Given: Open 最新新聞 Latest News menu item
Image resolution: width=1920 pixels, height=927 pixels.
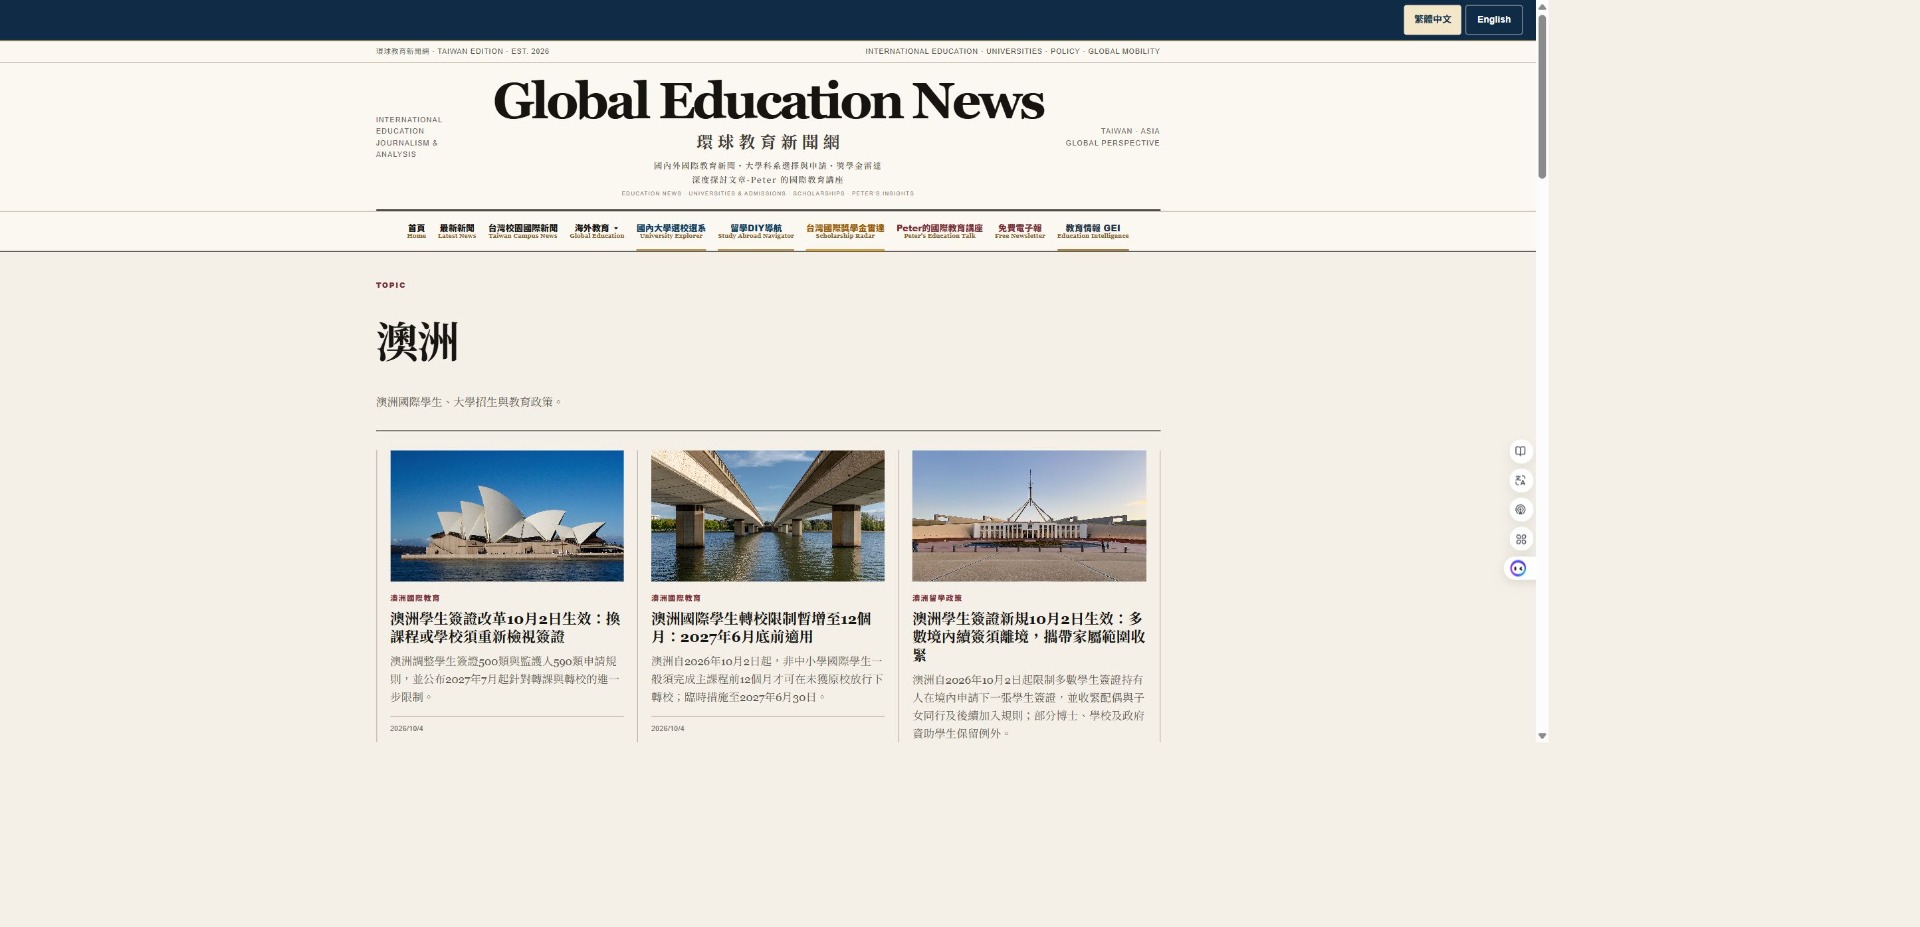Looking at the screenshot, I should click(457, 231).
